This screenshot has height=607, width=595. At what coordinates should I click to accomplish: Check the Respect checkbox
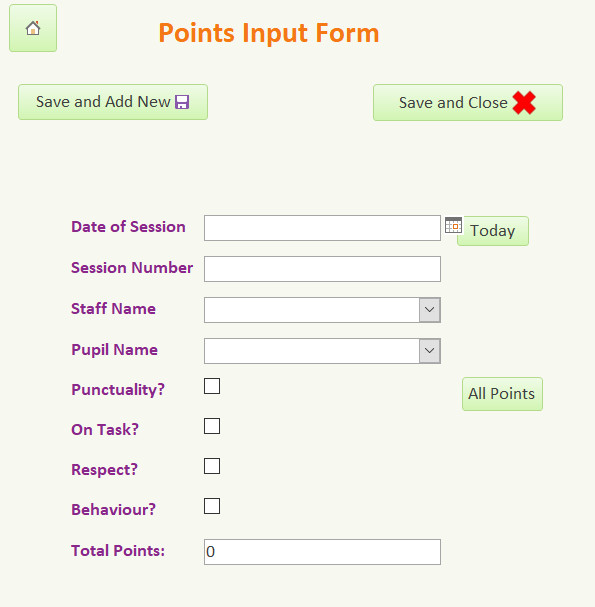click(x=212, y=466)
